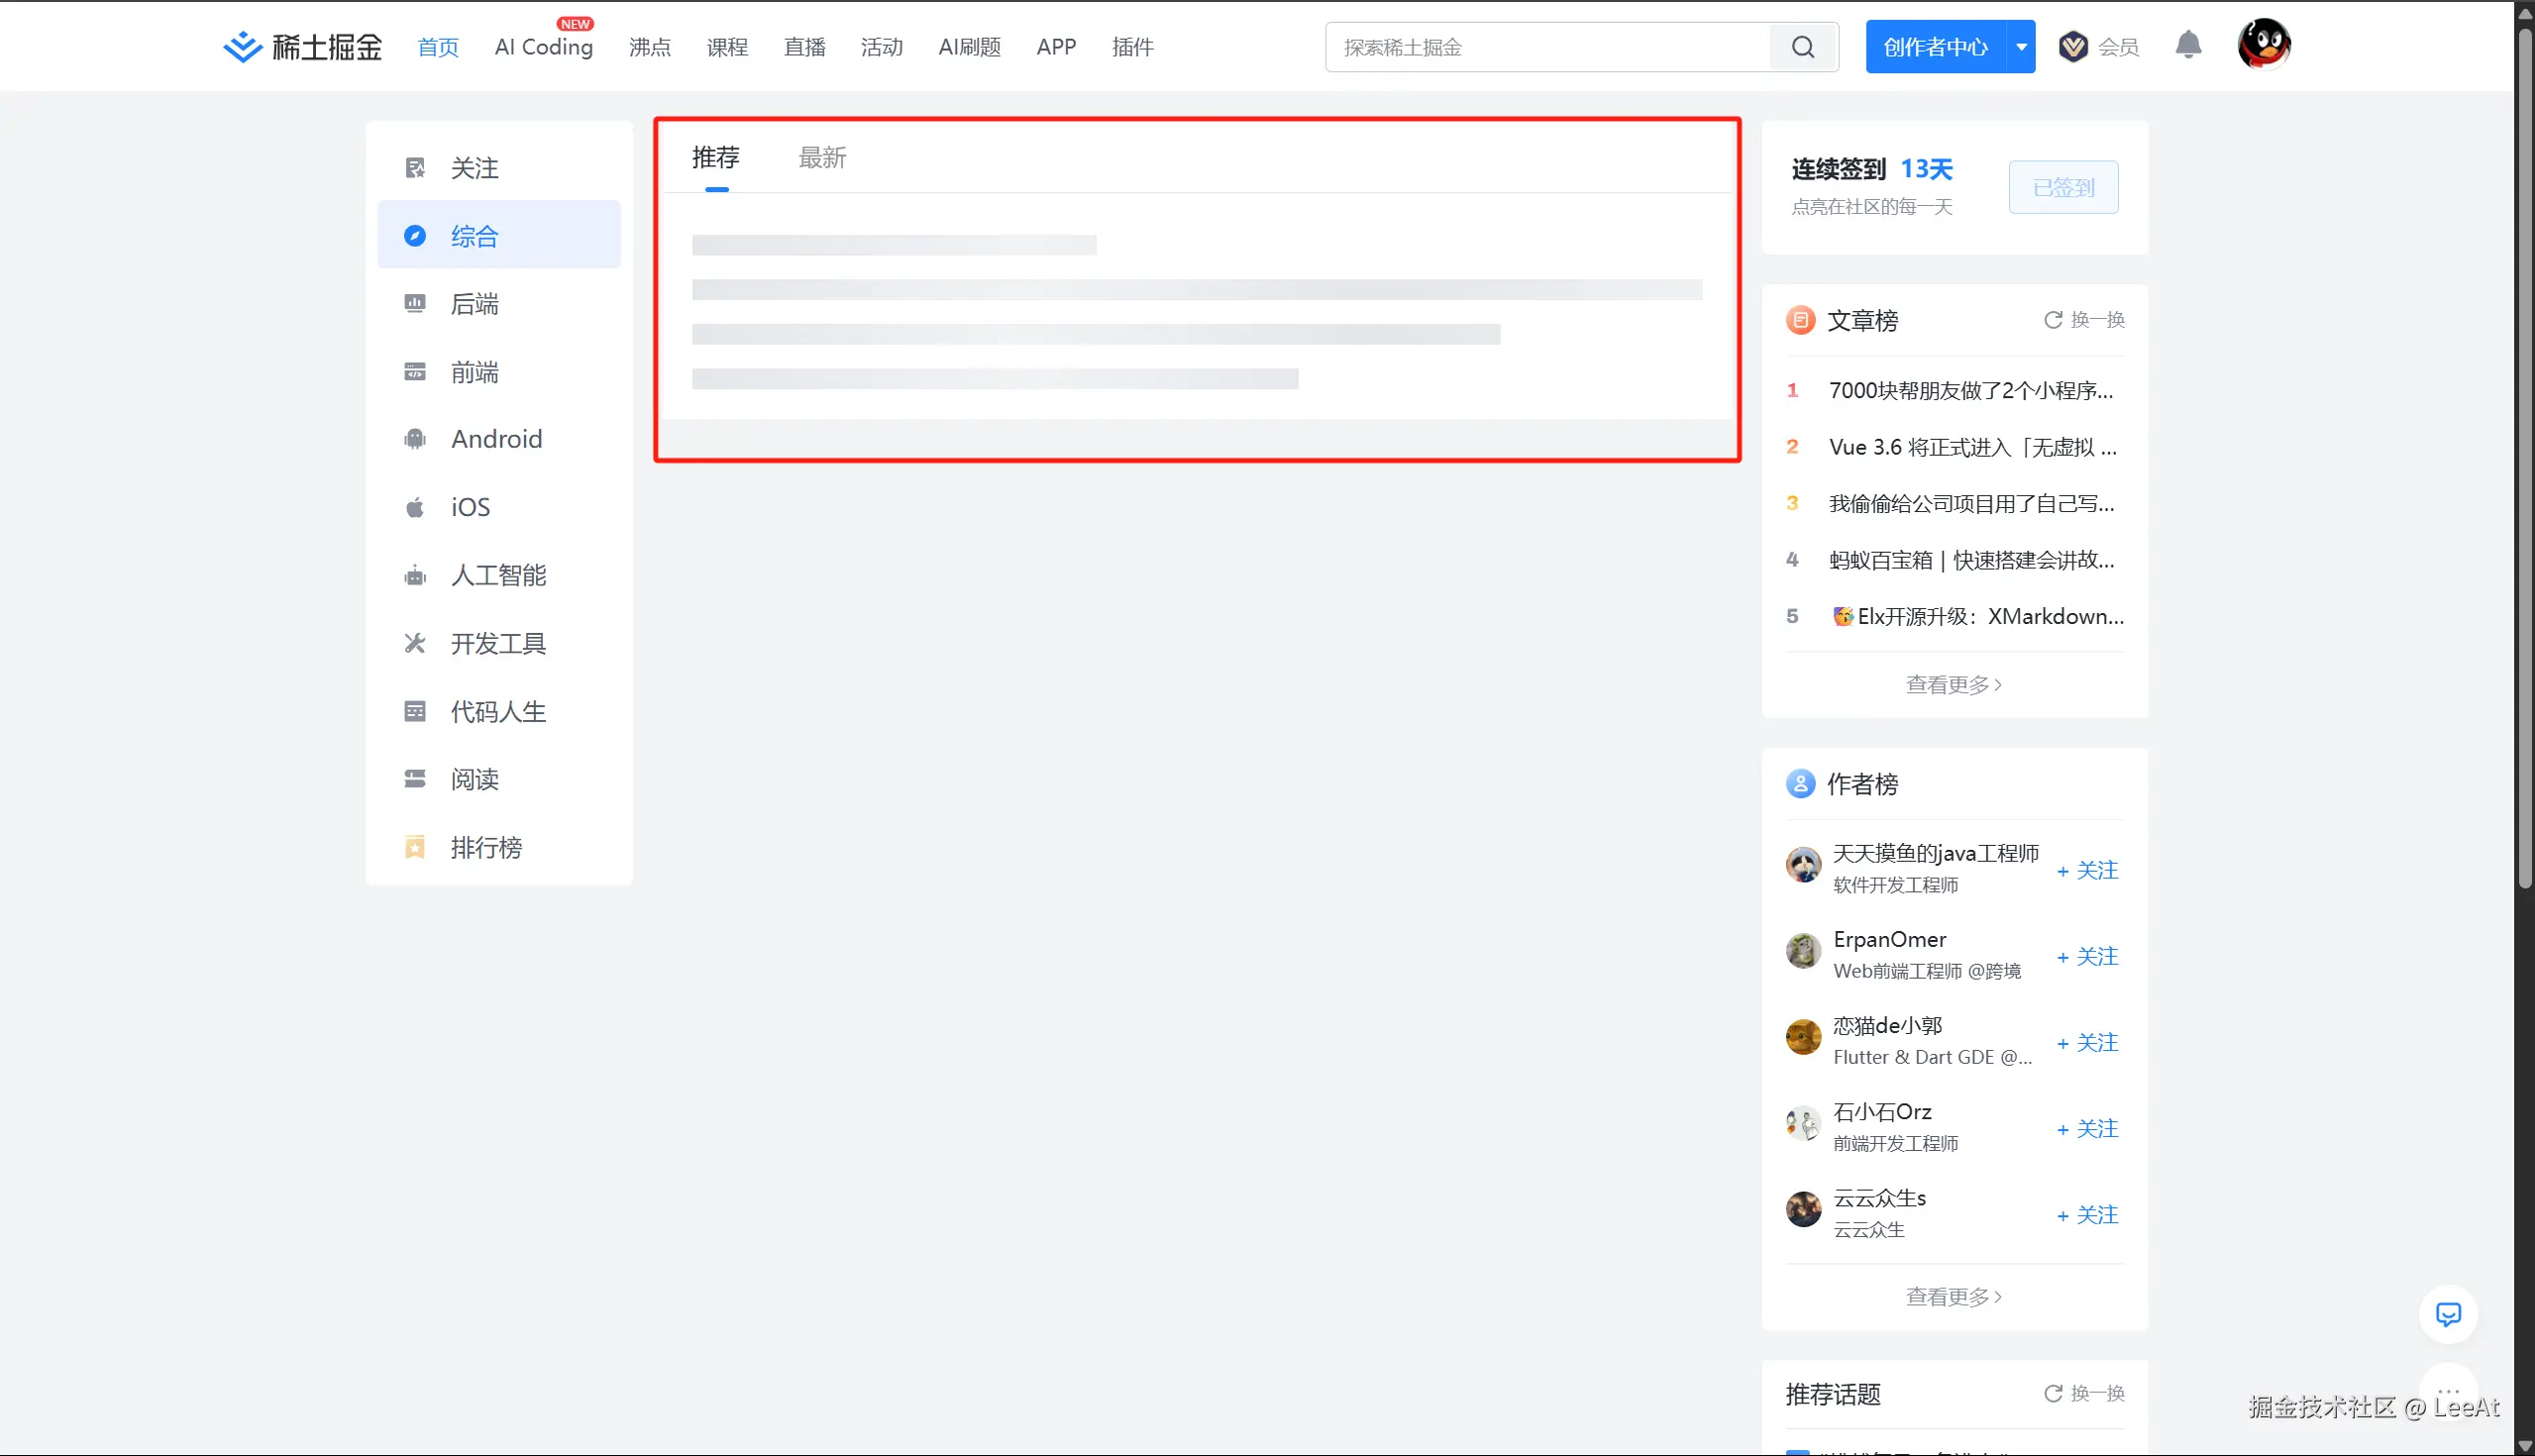This screenshot has width=2535, height=1456.
Task: Expand the 创作者中心 dropdown arrow
Action: click(2021, 47)
